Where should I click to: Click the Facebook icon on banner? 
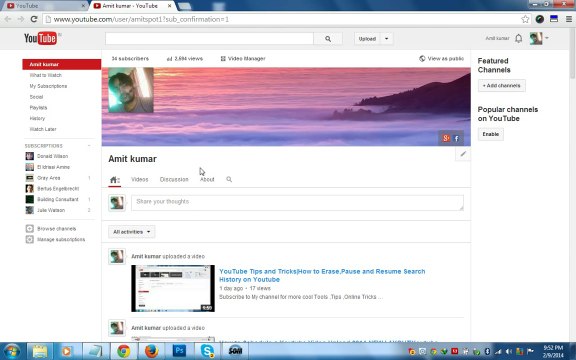pos(456,138)
